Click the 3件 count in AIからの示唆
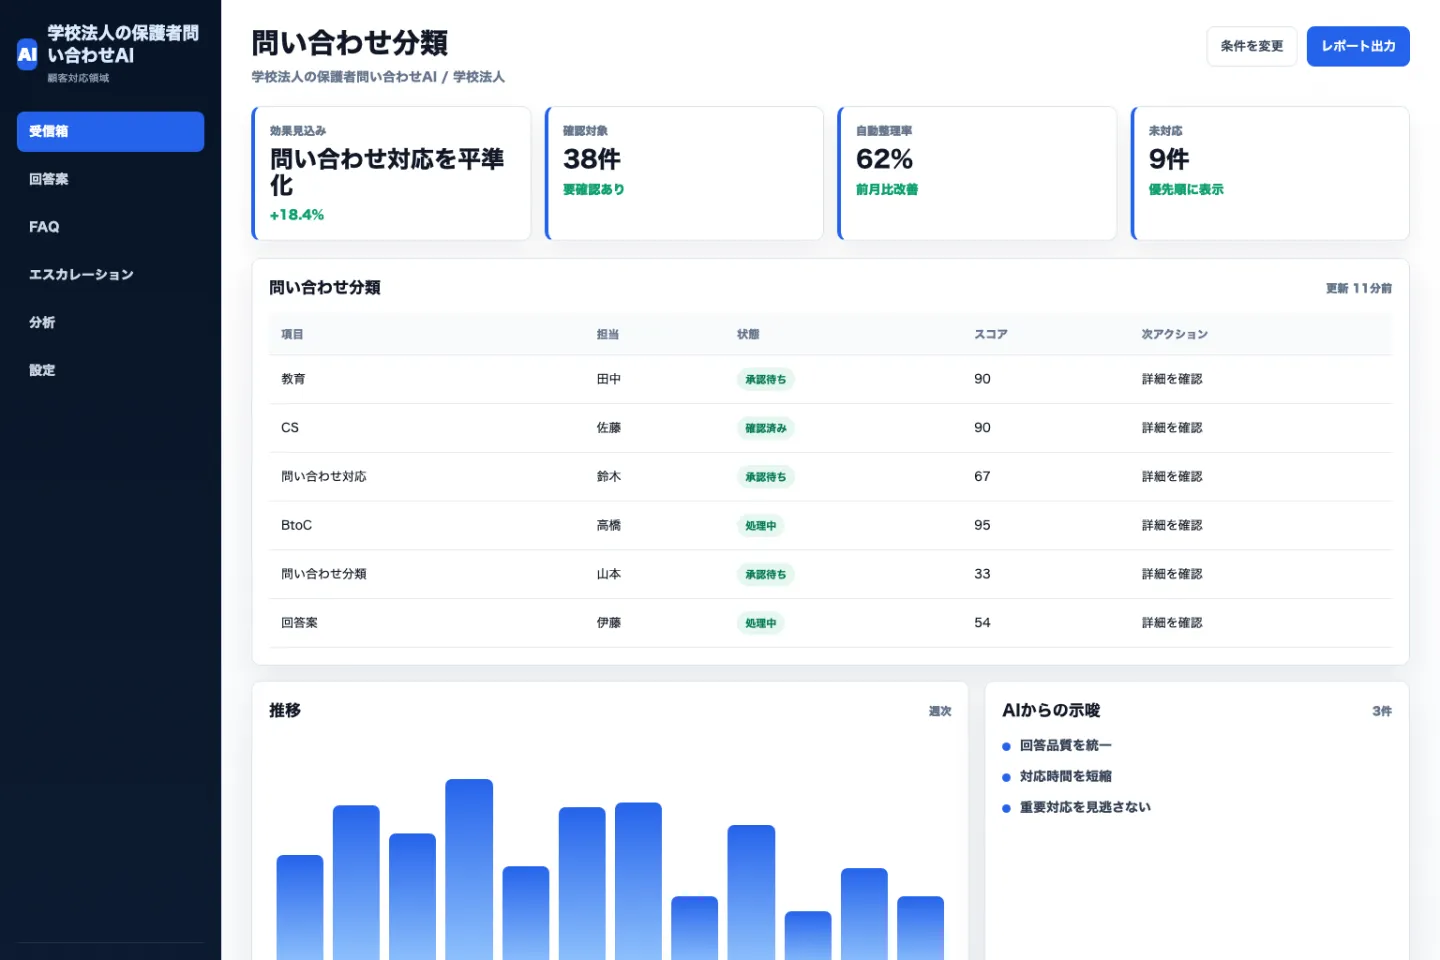The image size is (1440, 960). coord(1382,711)
